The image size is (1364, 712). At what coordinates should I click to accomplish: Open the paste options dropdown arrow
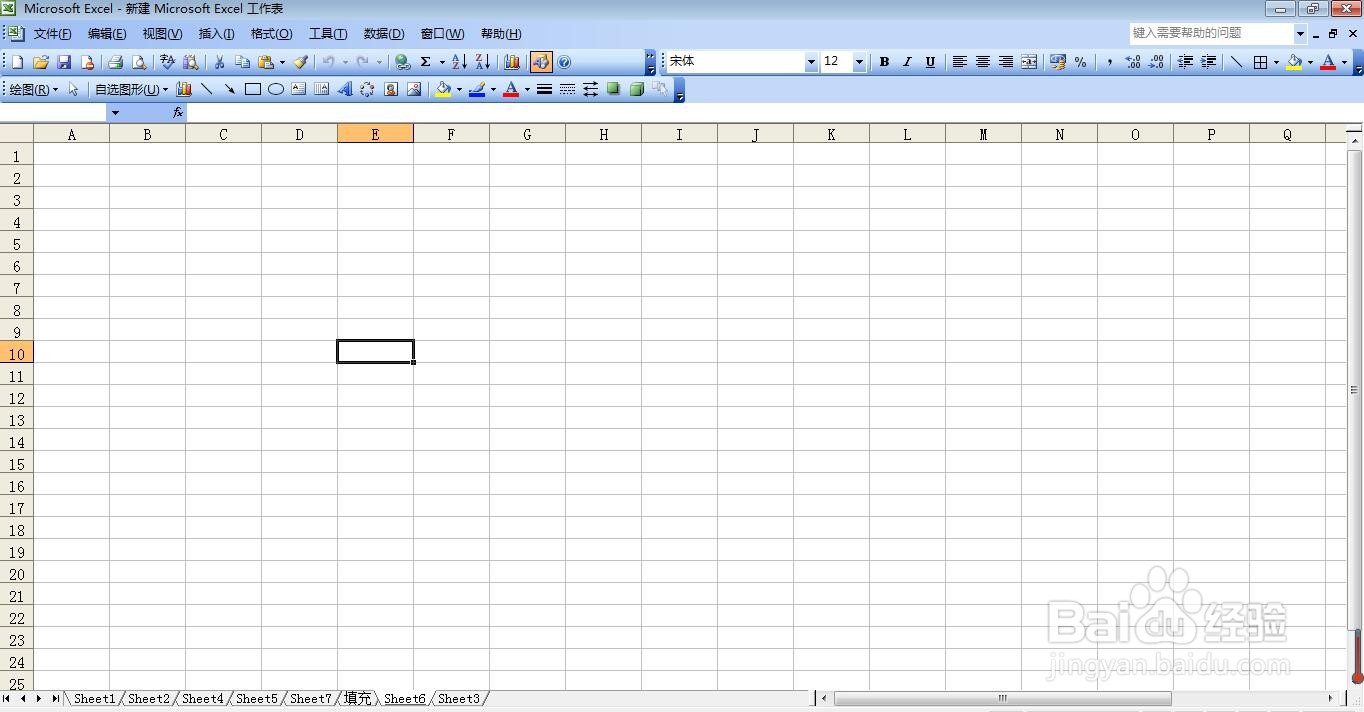coord(282,62)
